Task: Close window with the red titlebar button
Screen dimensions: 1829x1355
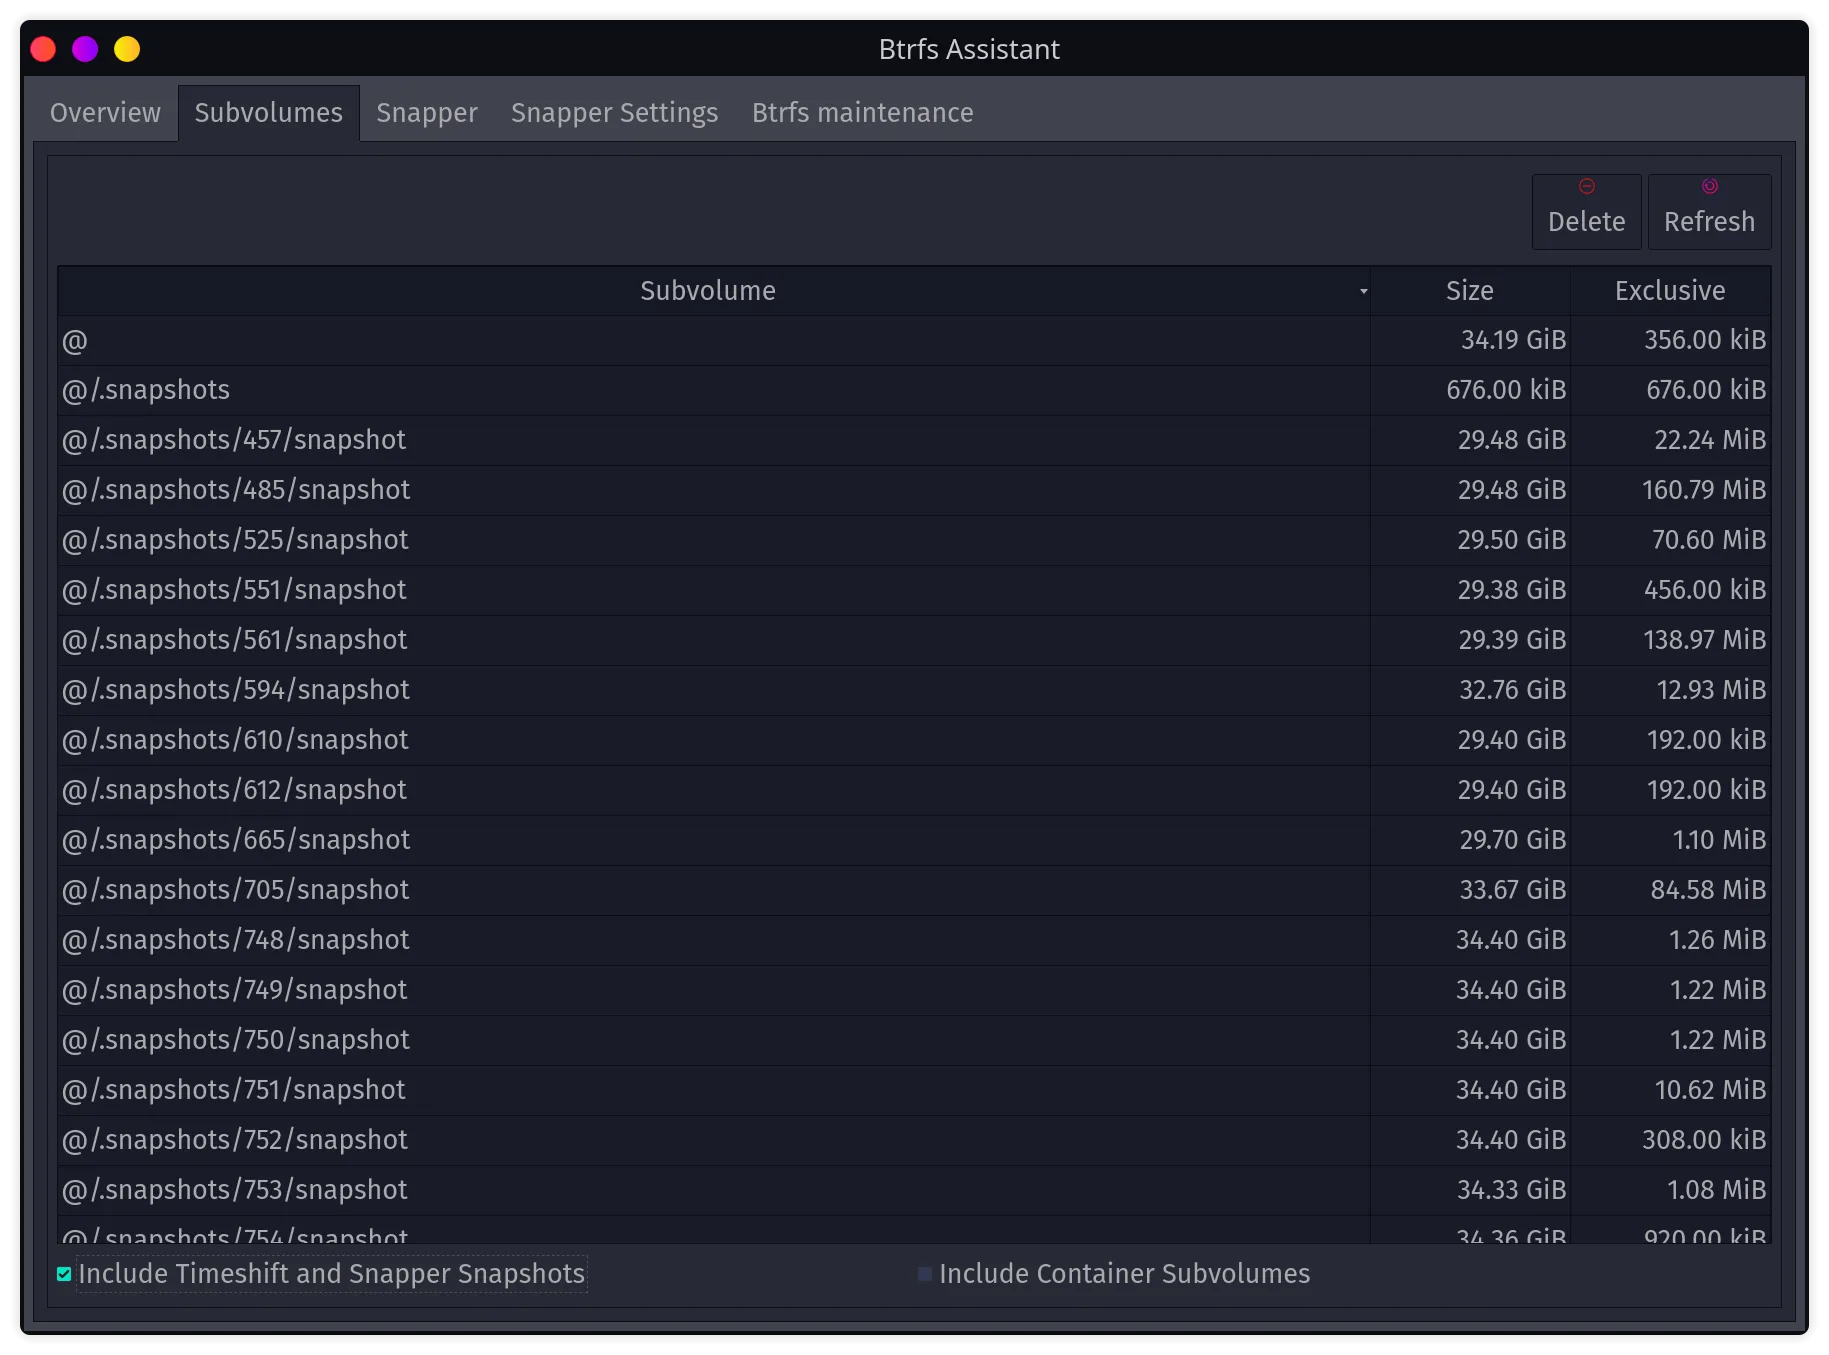Action: (43, 49)
